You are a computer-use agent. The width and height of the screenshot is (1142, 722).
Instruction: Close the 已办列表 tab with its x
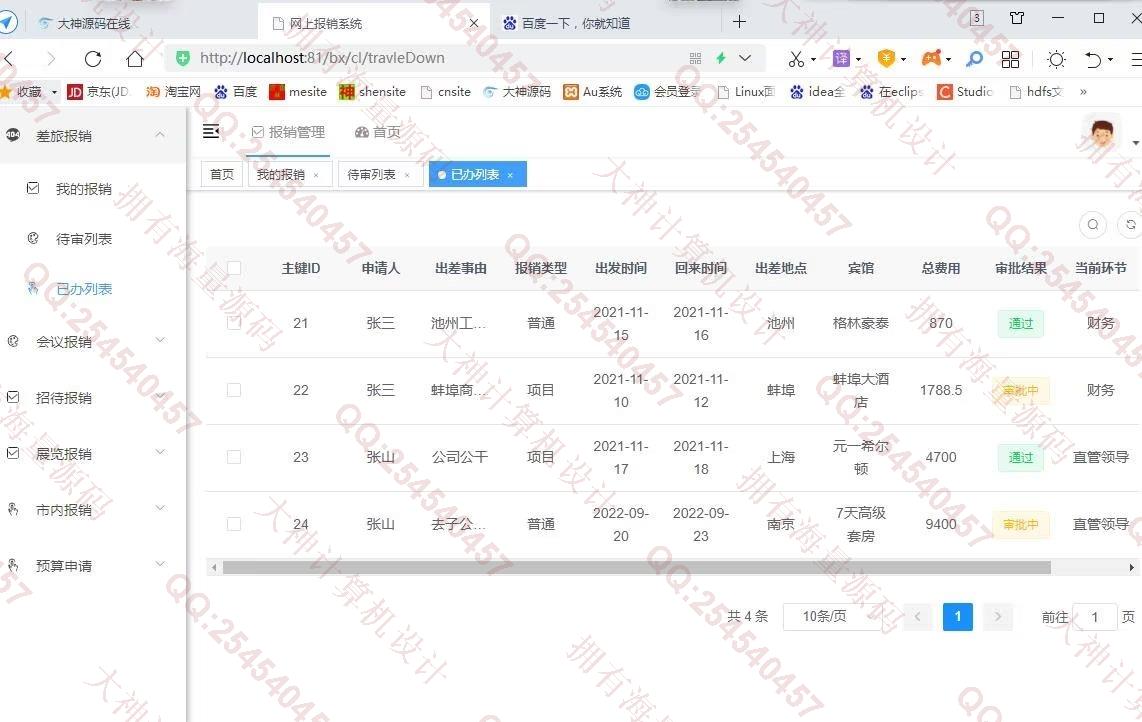click(510, 175)
